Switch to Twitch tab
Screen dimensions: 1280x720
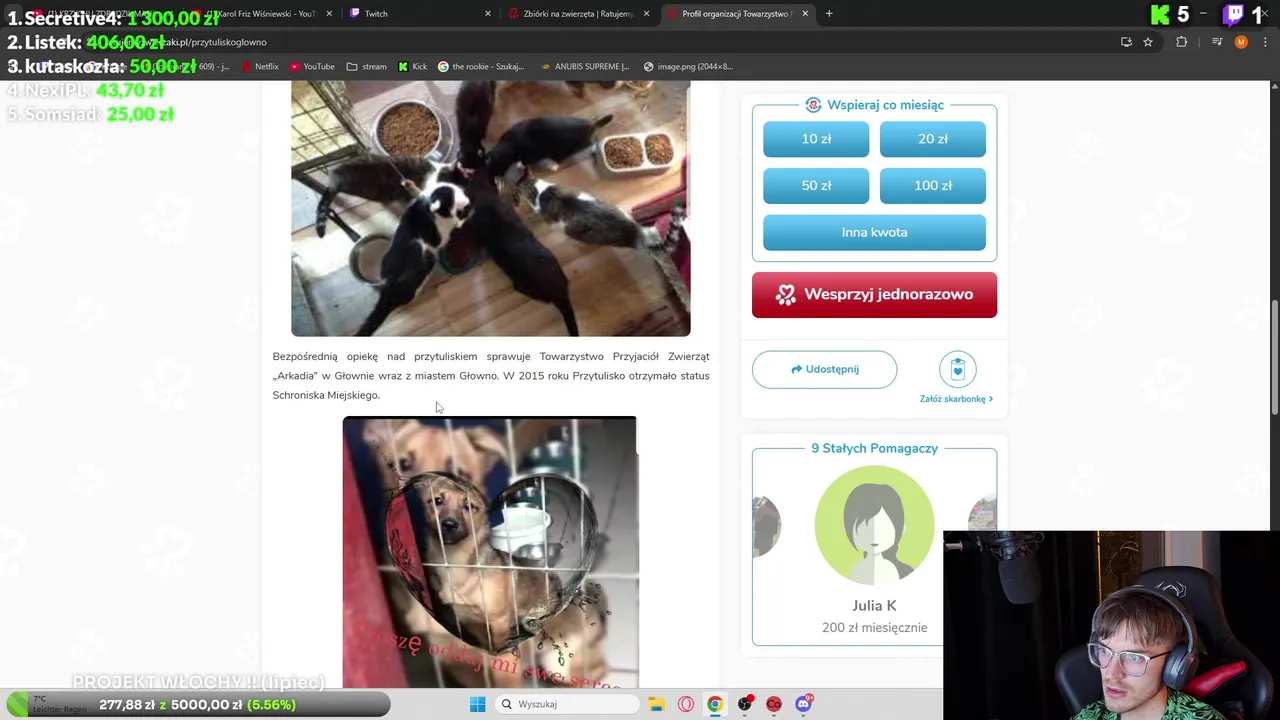point(418,13)
